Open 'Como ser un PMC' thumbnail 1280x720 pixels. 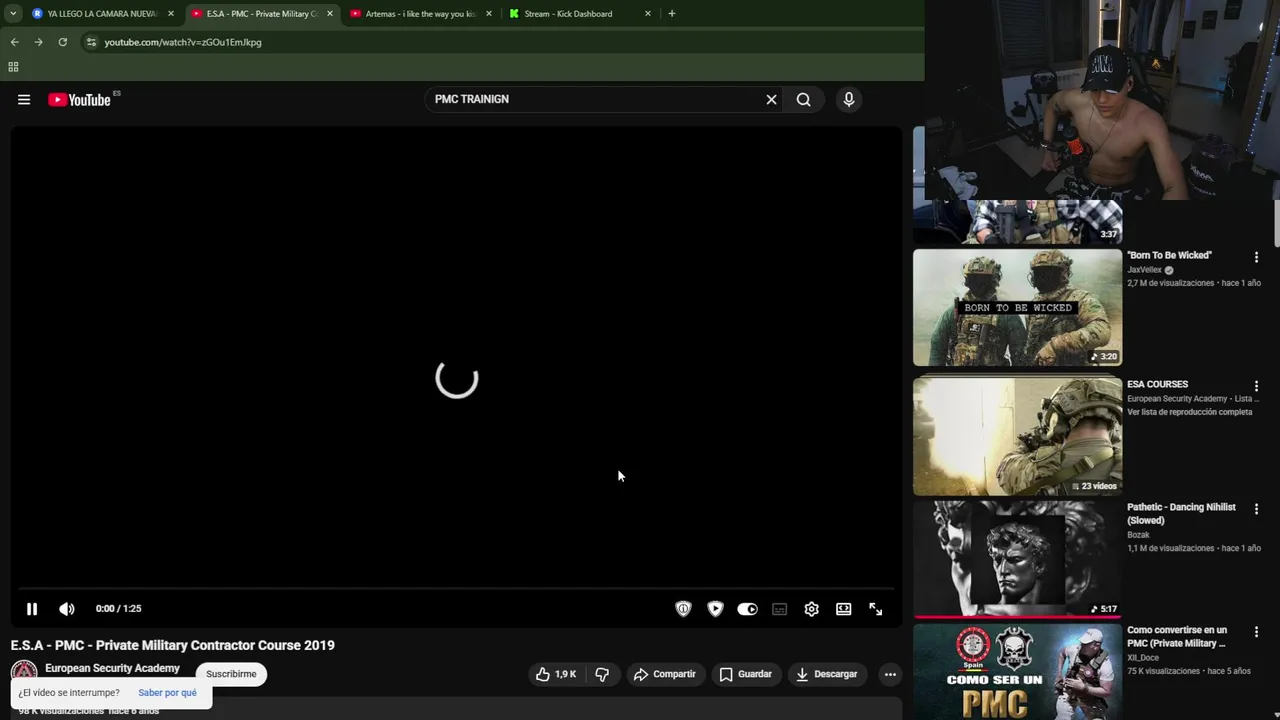click(1017, 671)
